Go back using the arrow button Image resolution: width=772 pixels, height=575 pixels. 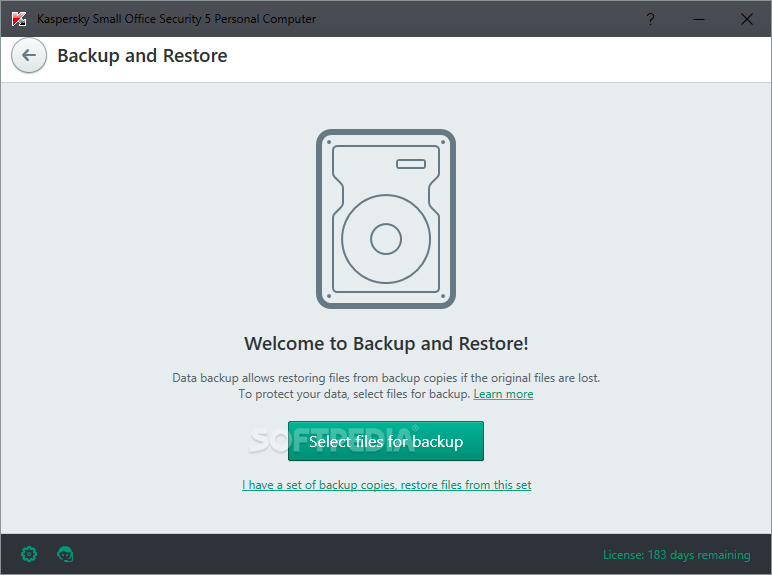pyautogui.click(x=29, y=56)
